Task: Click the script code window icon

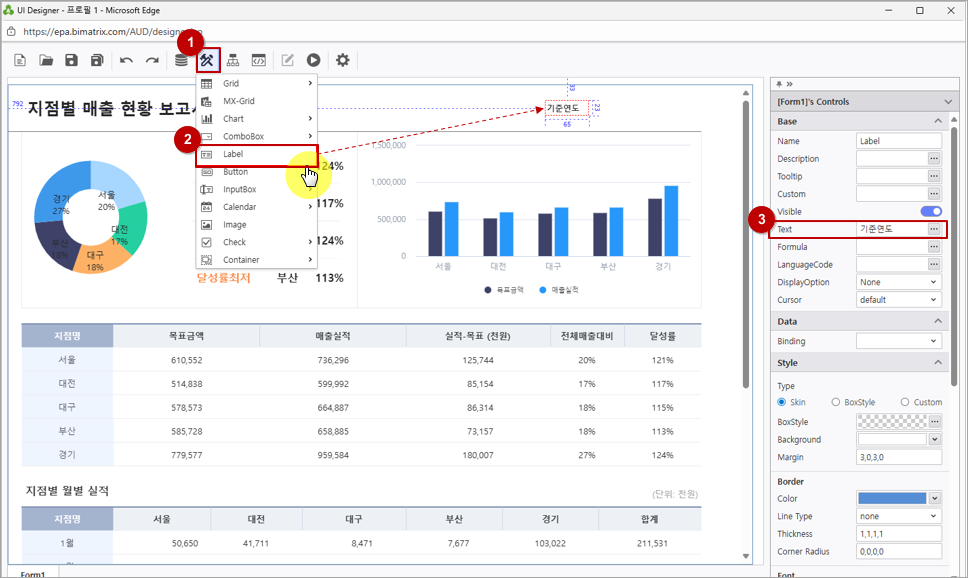Action: pyautogui.click(x=259, y=60)
